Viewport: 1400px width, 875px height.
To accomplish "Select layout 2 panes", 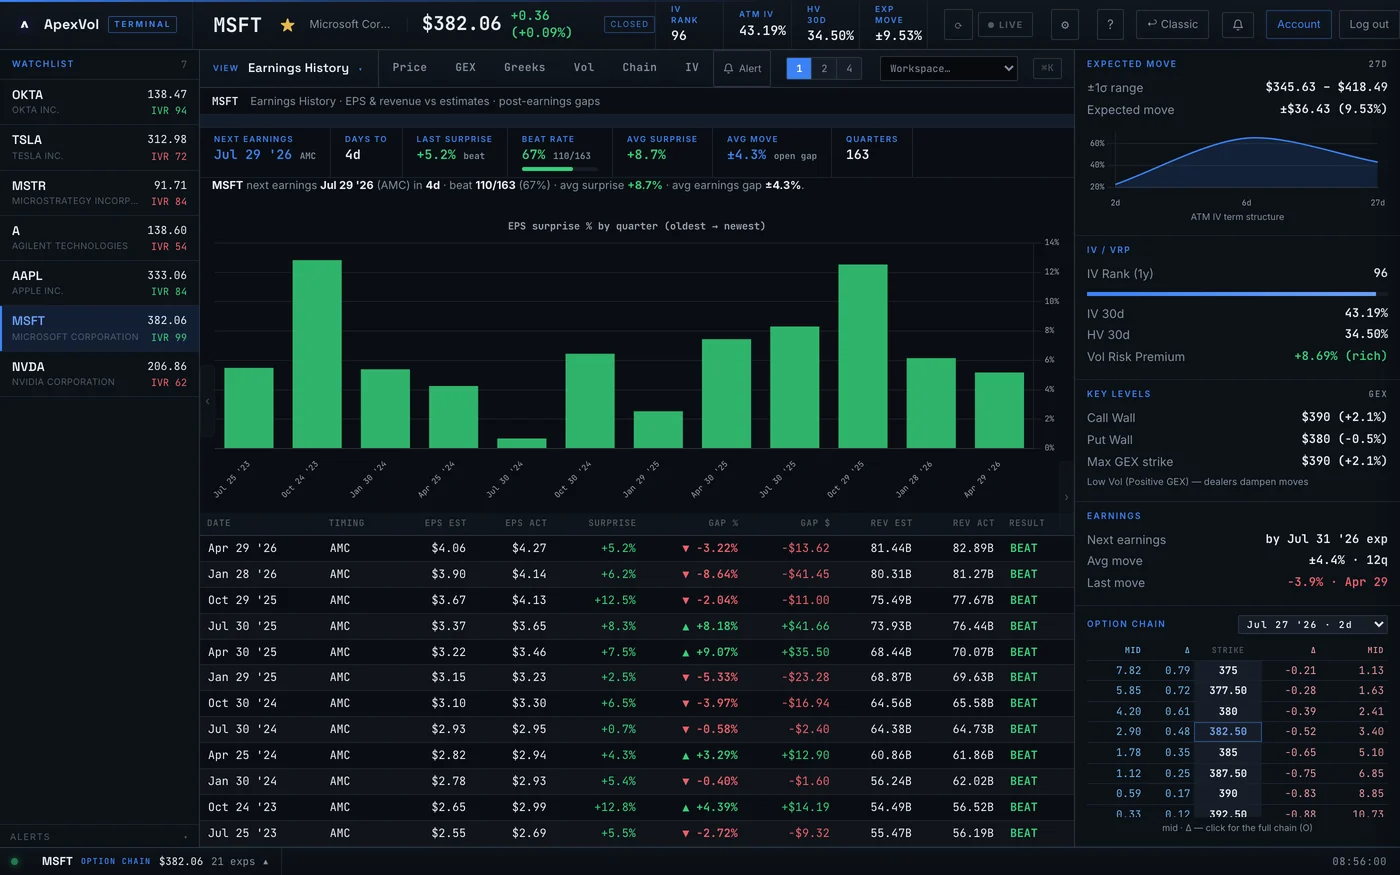I will click(824, 68).
